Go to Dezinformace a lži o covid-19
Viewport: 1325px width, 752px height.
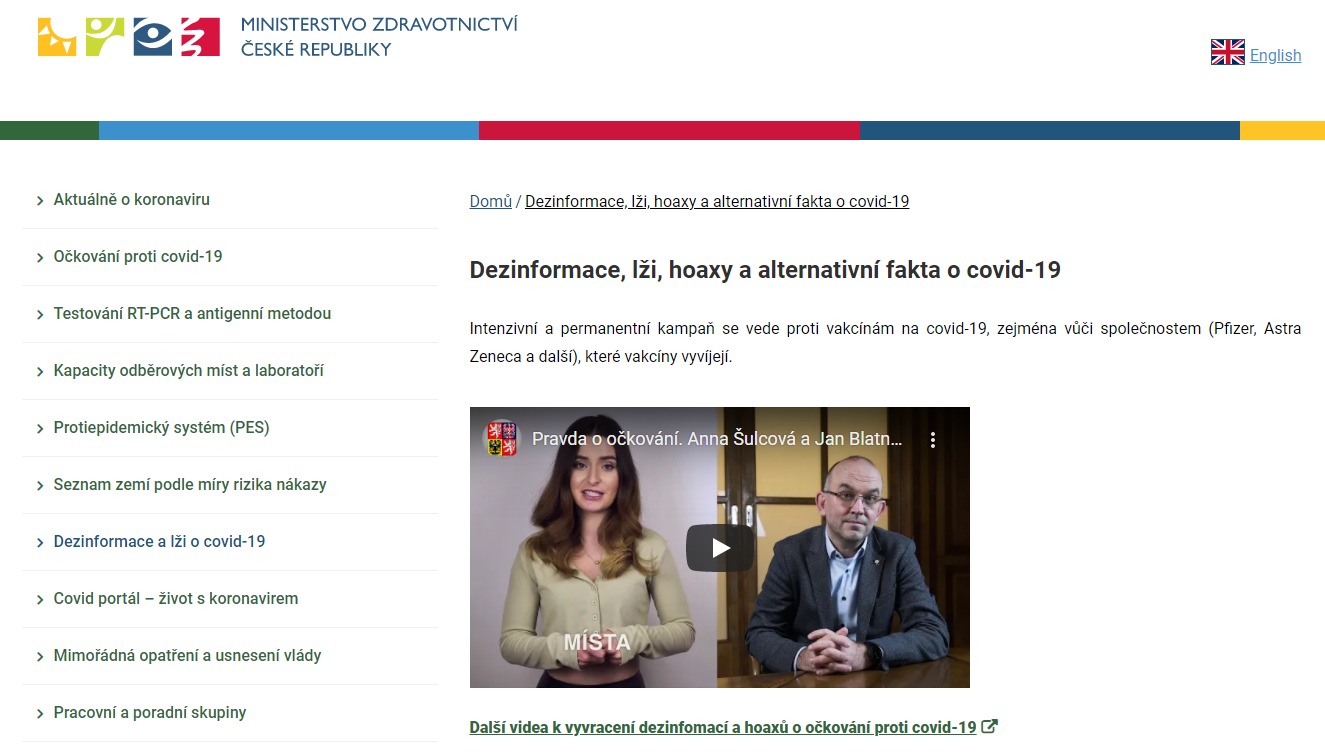[x=159, y=542]
